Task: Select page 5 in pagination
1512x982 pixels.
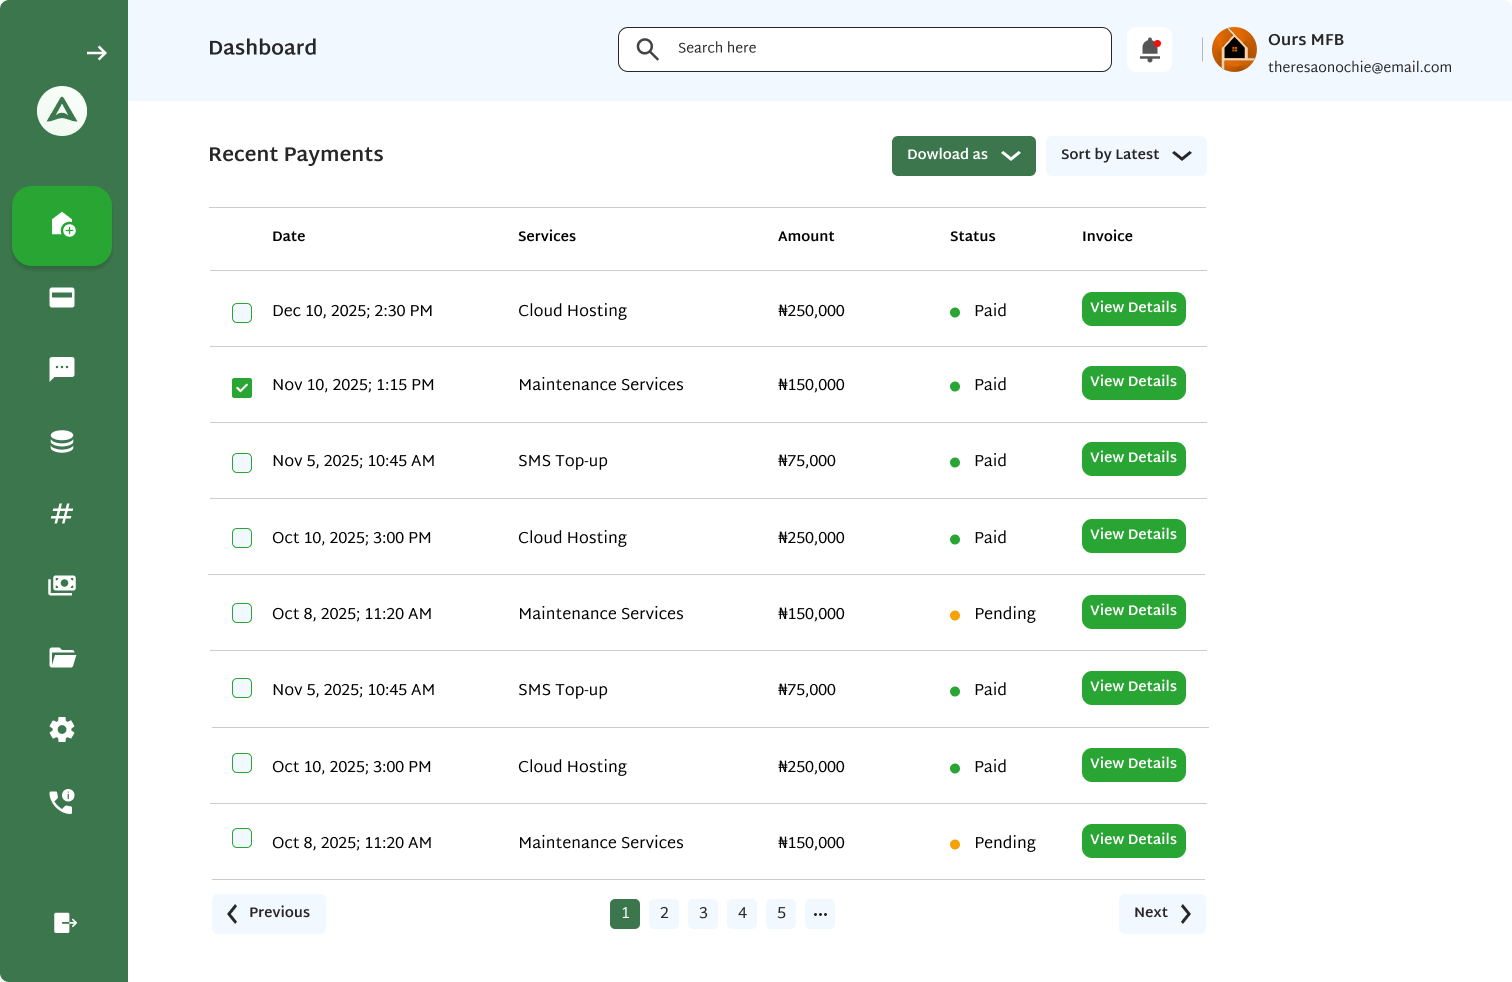Action: pos(781,913)
